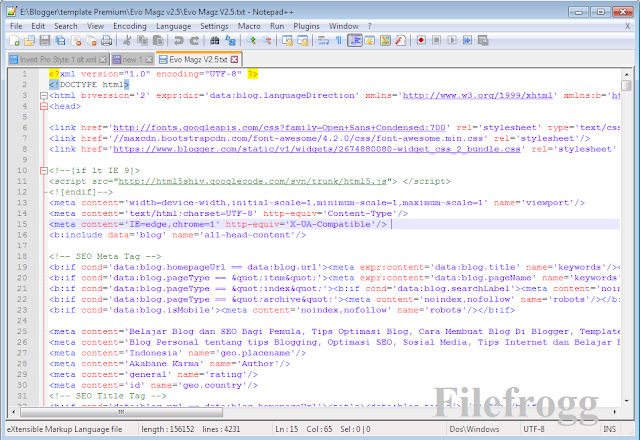
Task: Open User Defined Language dialog icon
Action: [x=370, y=40]
